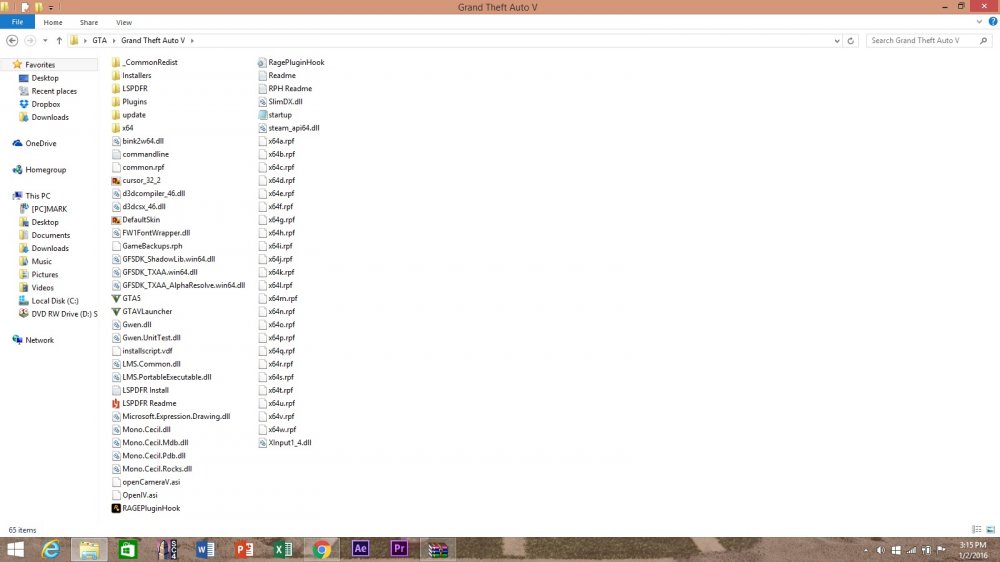1000x562 pixels.
Task: Open the recent locations dropdown arrow
Action: tap(45, 40)
